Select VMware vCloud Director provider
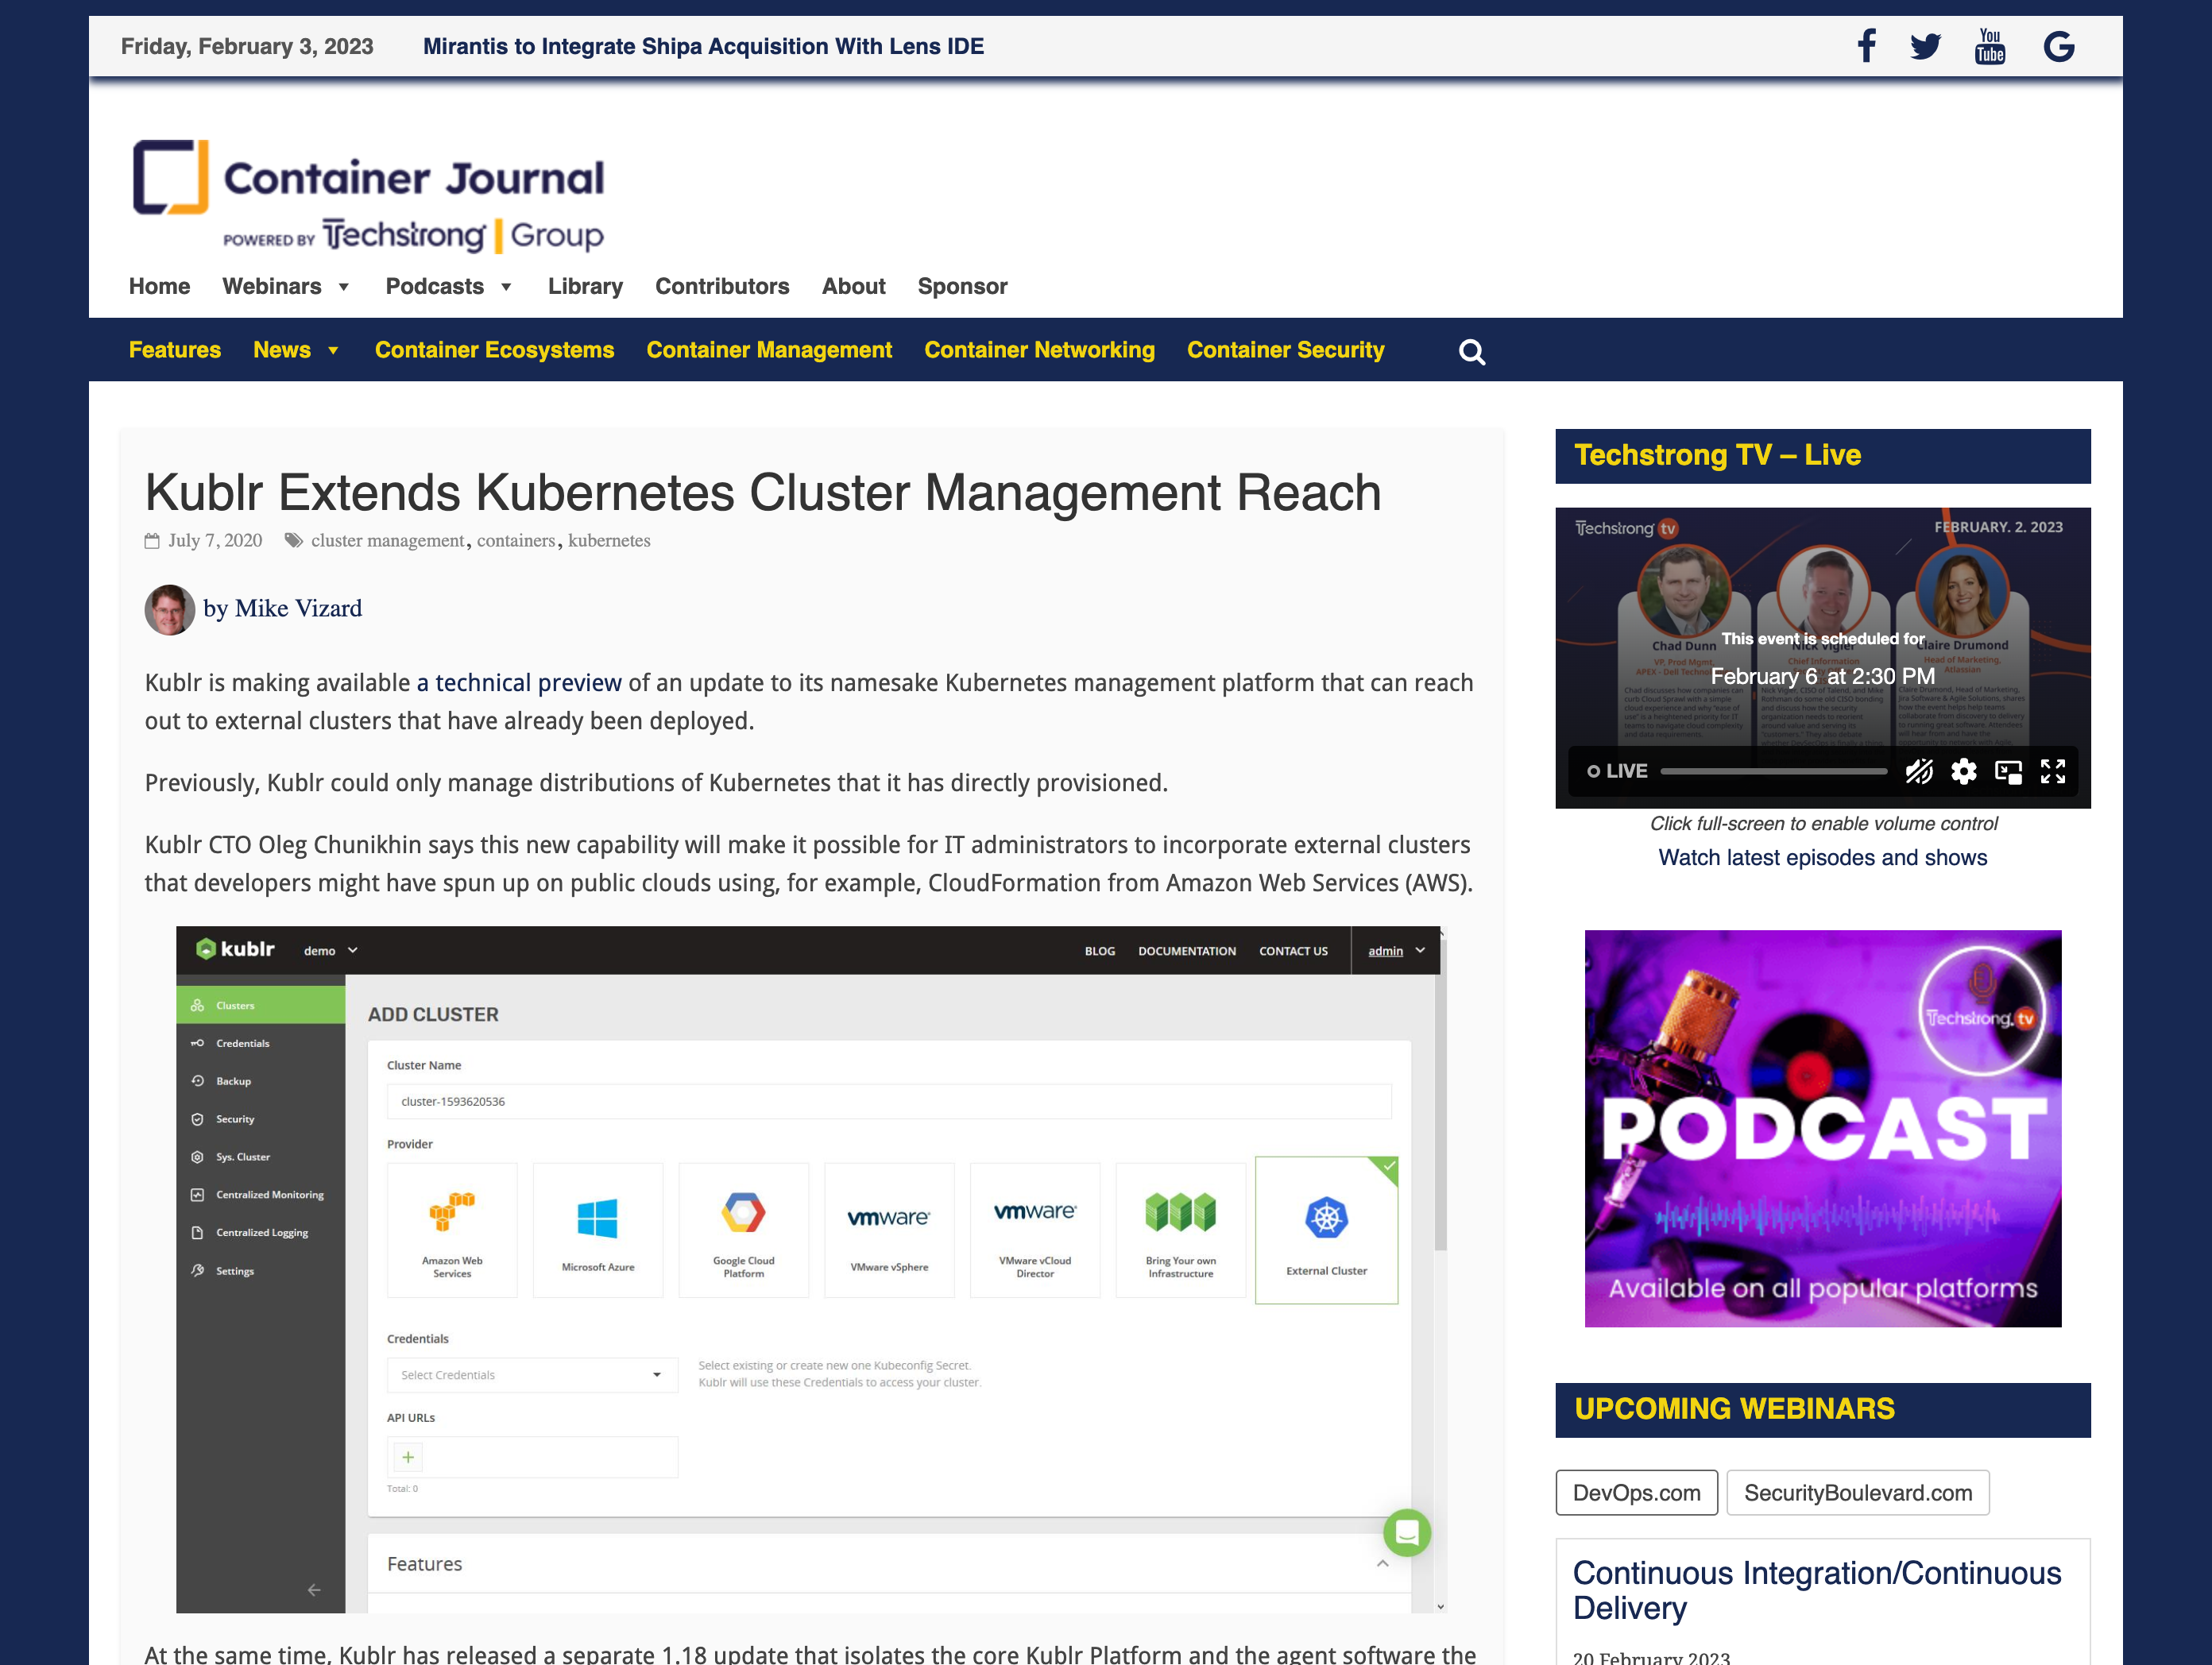This screenshot has width=2212, height=1665. coord(1035,1230)
